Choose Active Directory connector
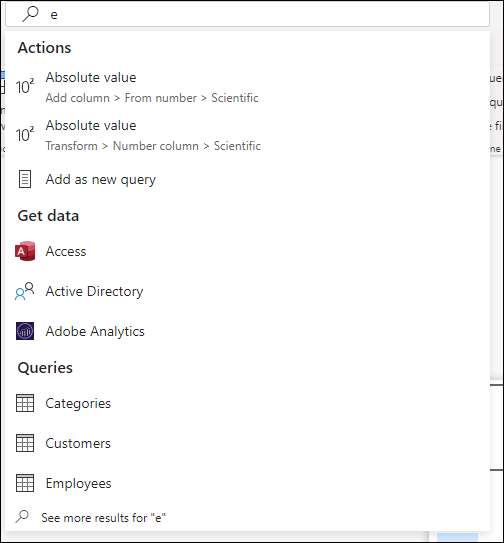 point(247,291)
